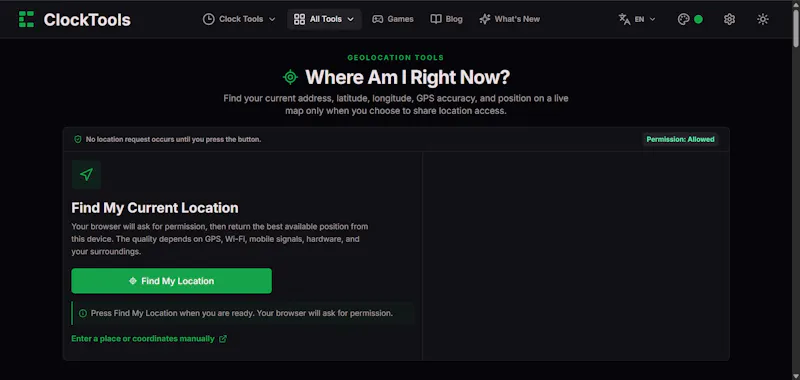Open the All Tools dropdown
Screen dimensions: 800x380
(x=324, y=19)
